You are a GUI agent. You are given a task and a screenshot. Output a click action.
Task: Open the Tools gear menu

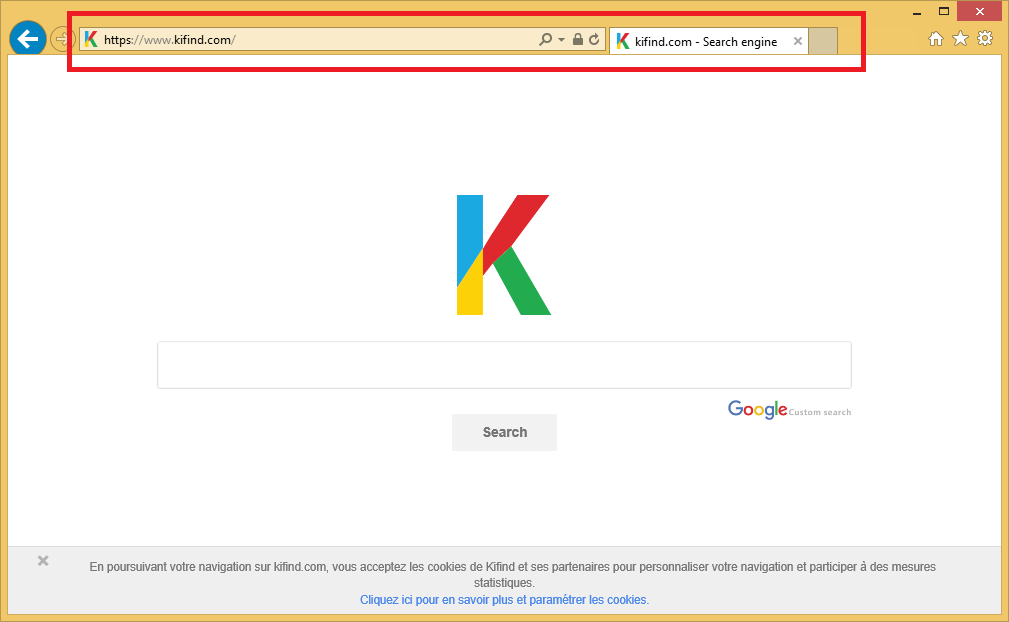[x=985, y=39]
